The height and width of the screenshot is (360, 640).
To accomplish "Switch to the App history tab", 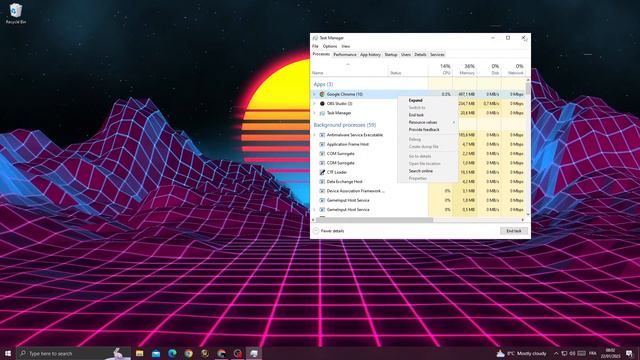I will tap(370, 55).
